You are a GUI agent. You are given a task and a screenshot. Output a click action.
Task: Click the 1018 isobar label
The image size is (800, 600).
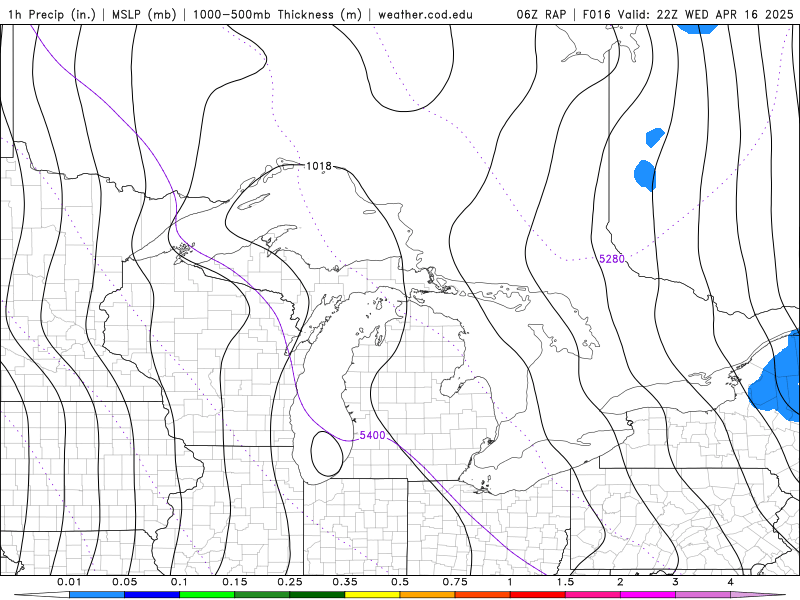318,166
